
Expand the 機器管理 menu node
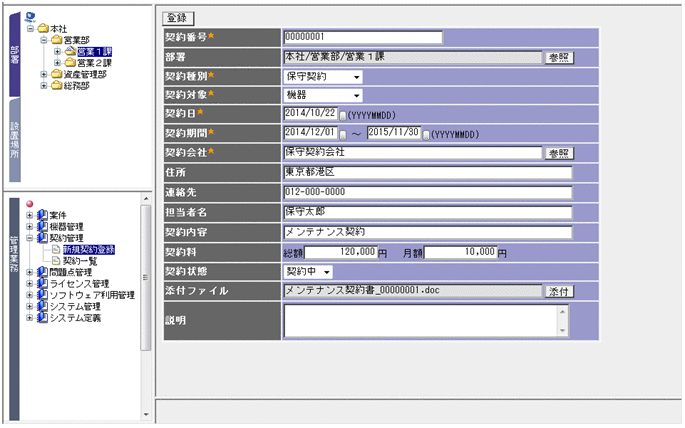coord(29,226)
